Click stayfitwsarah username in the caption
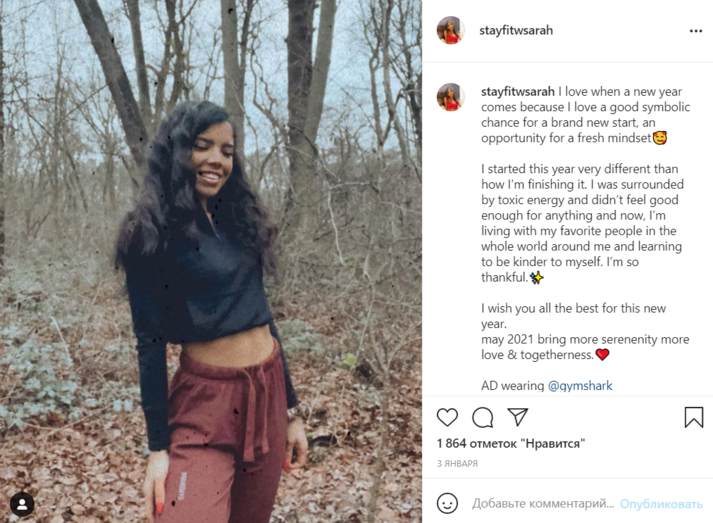 pyautogui.click(x=517, y=90)
